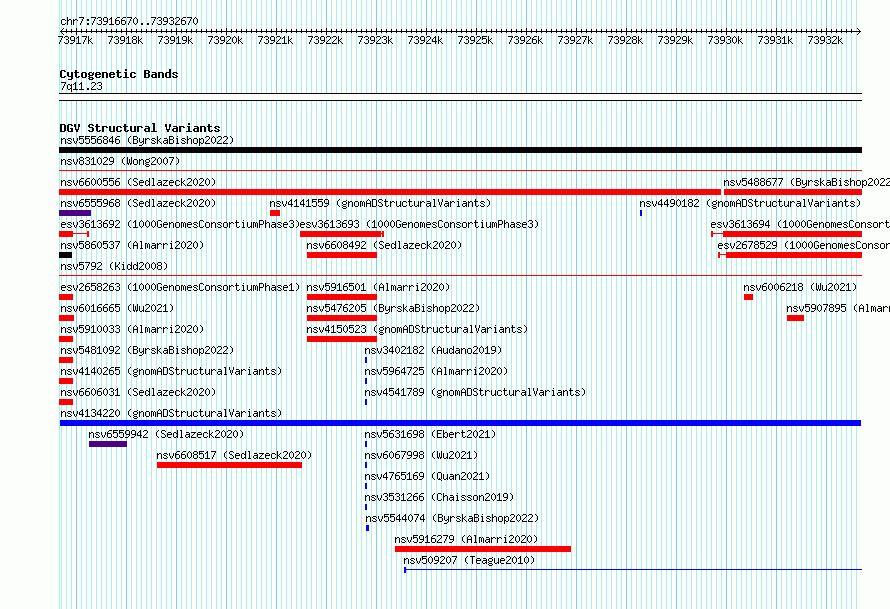The height and width of the screenshot is (609, 890).
Task: Click the nsv6608492 (Sedlazeck2020) label
Action: [x=384, y=245]
